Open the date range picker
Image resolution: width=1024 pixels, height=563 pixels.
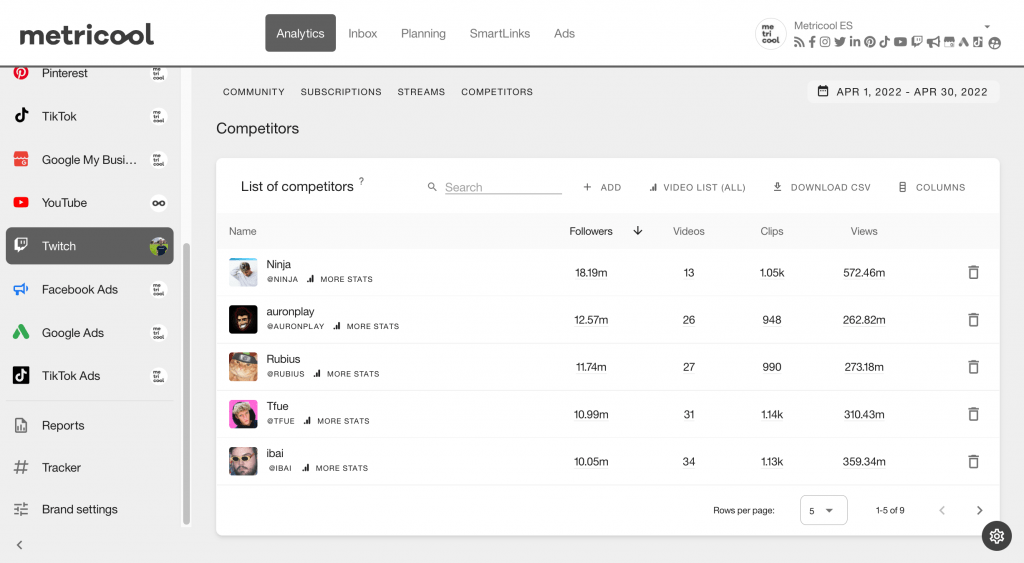coord(903,92)
